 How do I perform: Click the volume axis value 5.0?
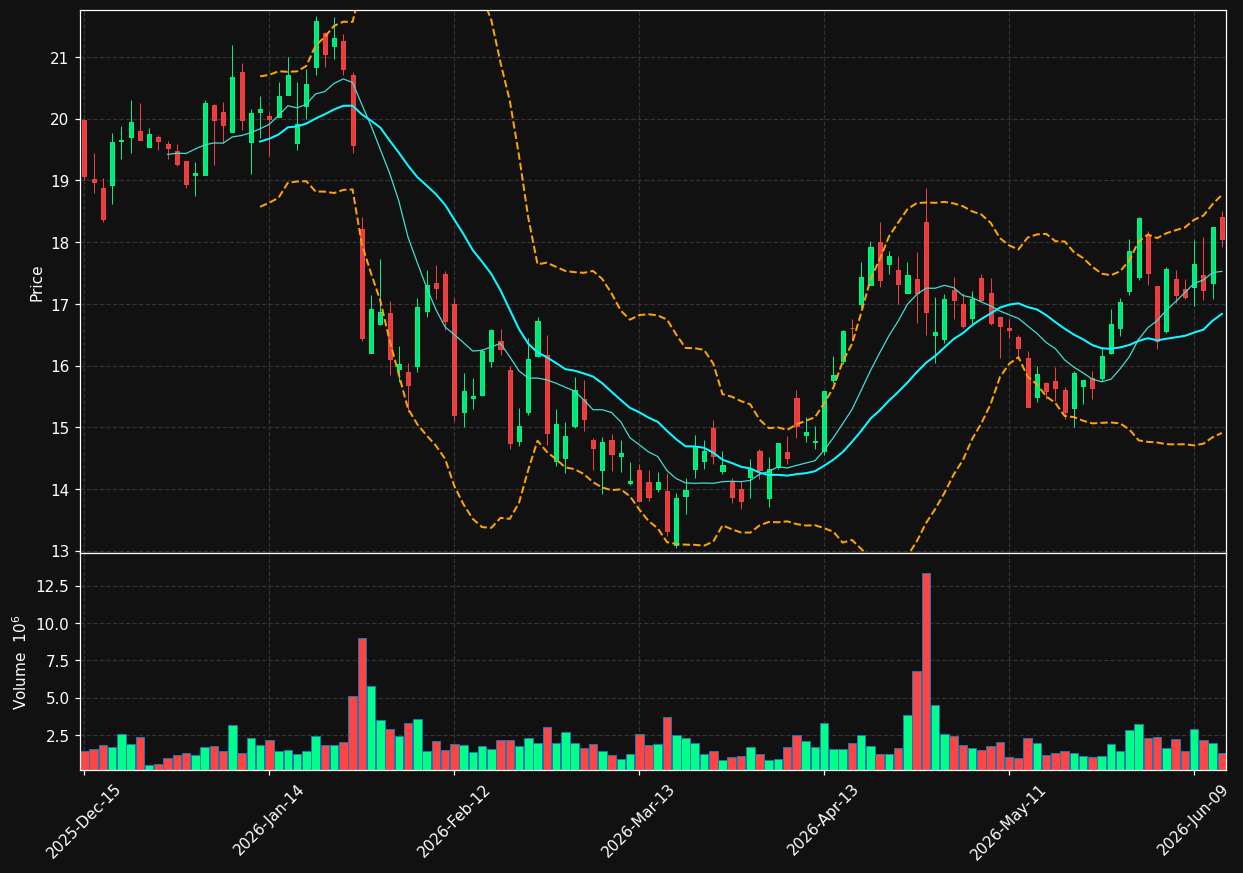coord(58,699)
